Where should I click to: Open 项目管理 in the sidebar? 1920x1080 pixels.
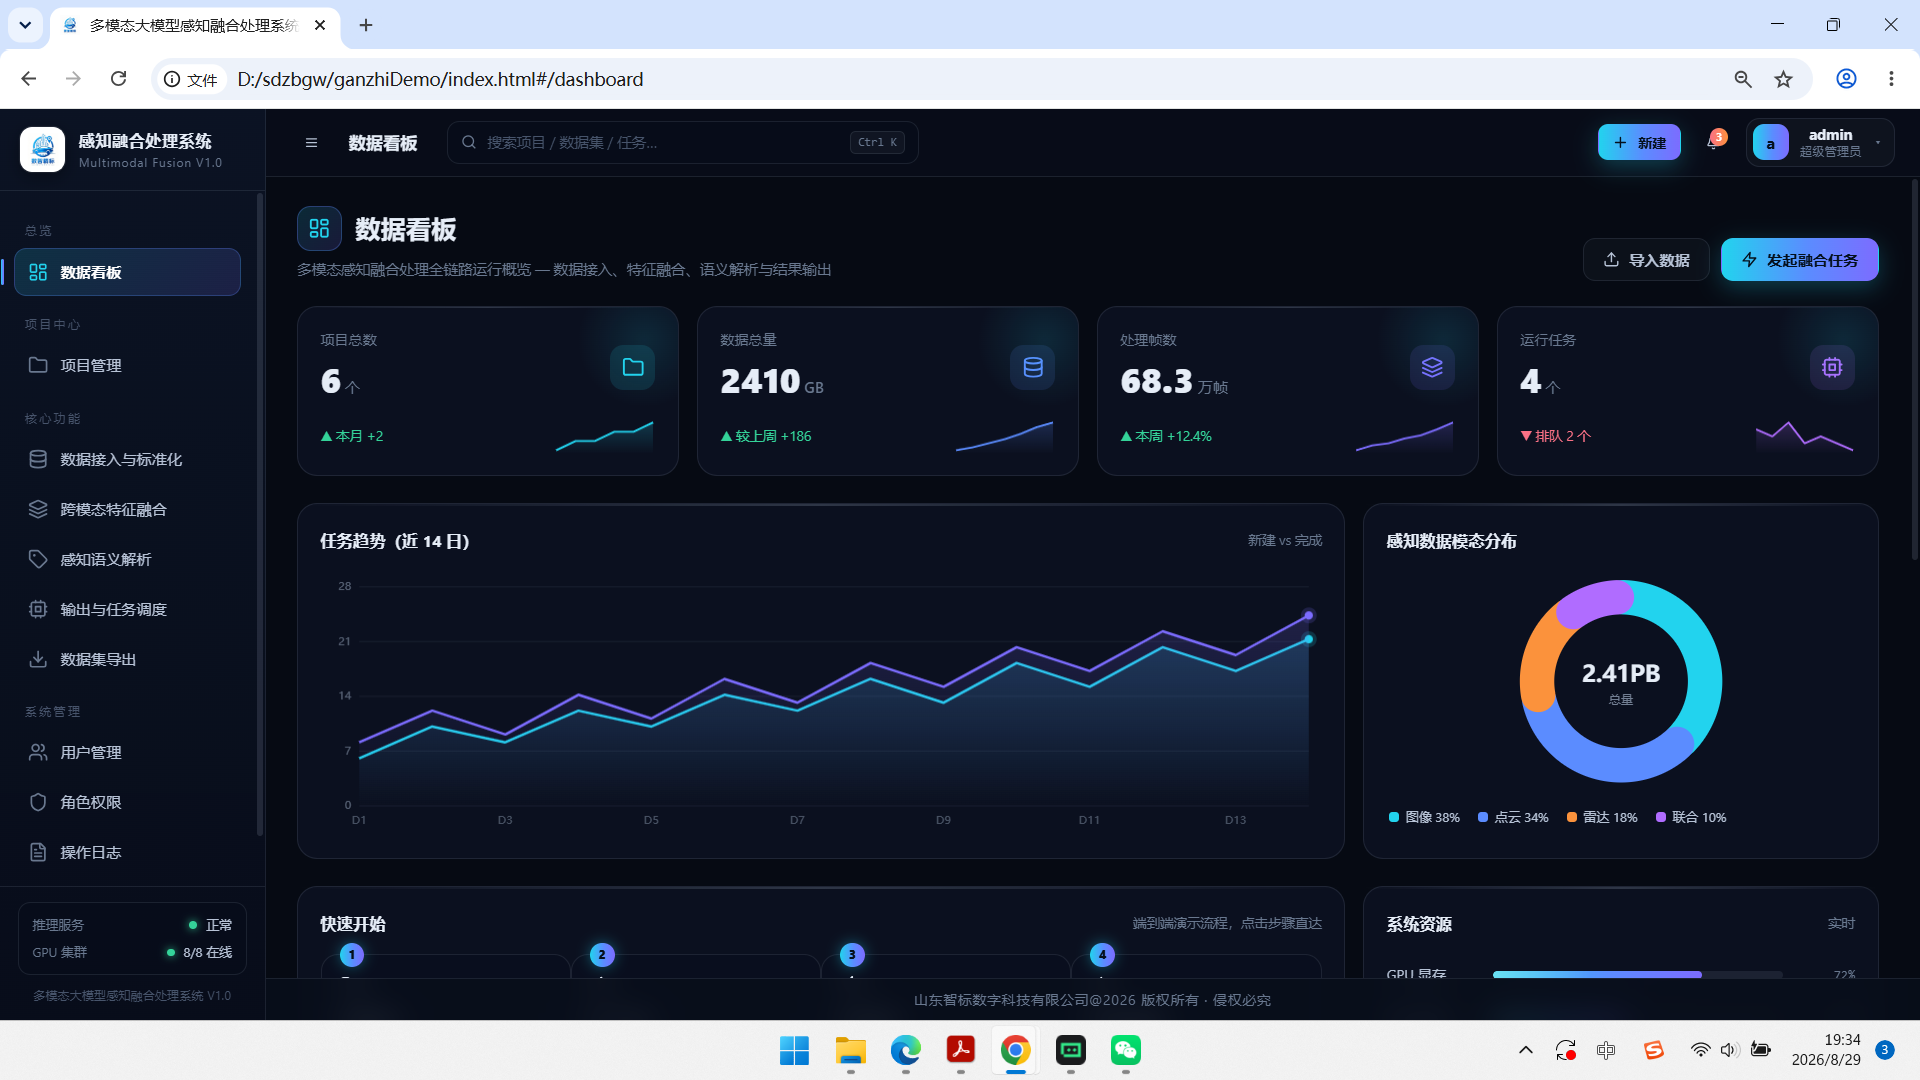(x=128, y=365)
